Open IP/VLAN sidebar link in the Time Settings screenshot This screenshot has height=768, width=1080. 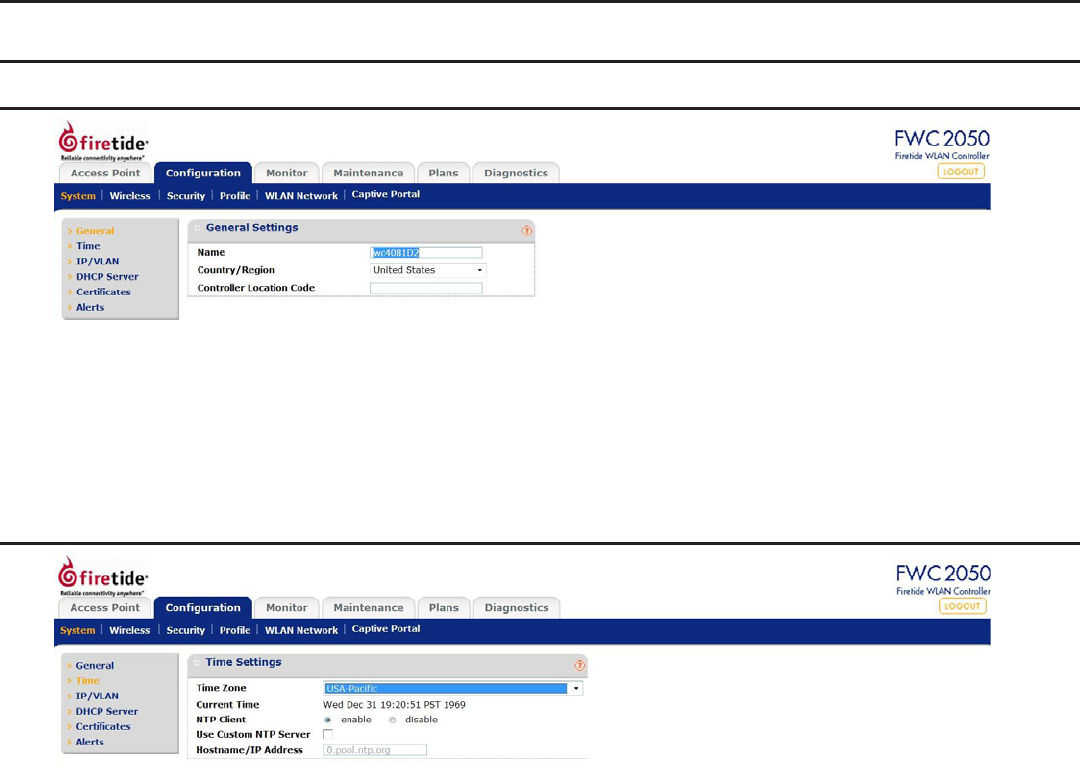point(97,696)
